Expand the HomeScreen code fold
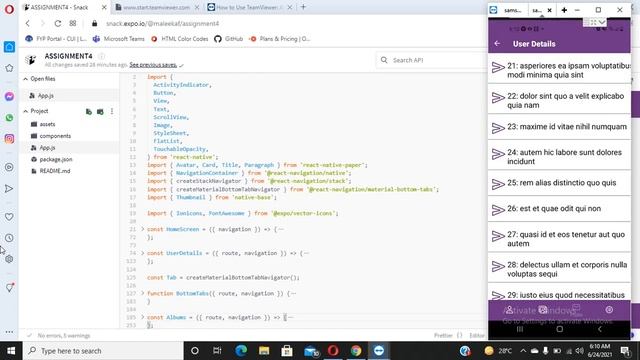640x360 pixels. click(x=142, y=229)
